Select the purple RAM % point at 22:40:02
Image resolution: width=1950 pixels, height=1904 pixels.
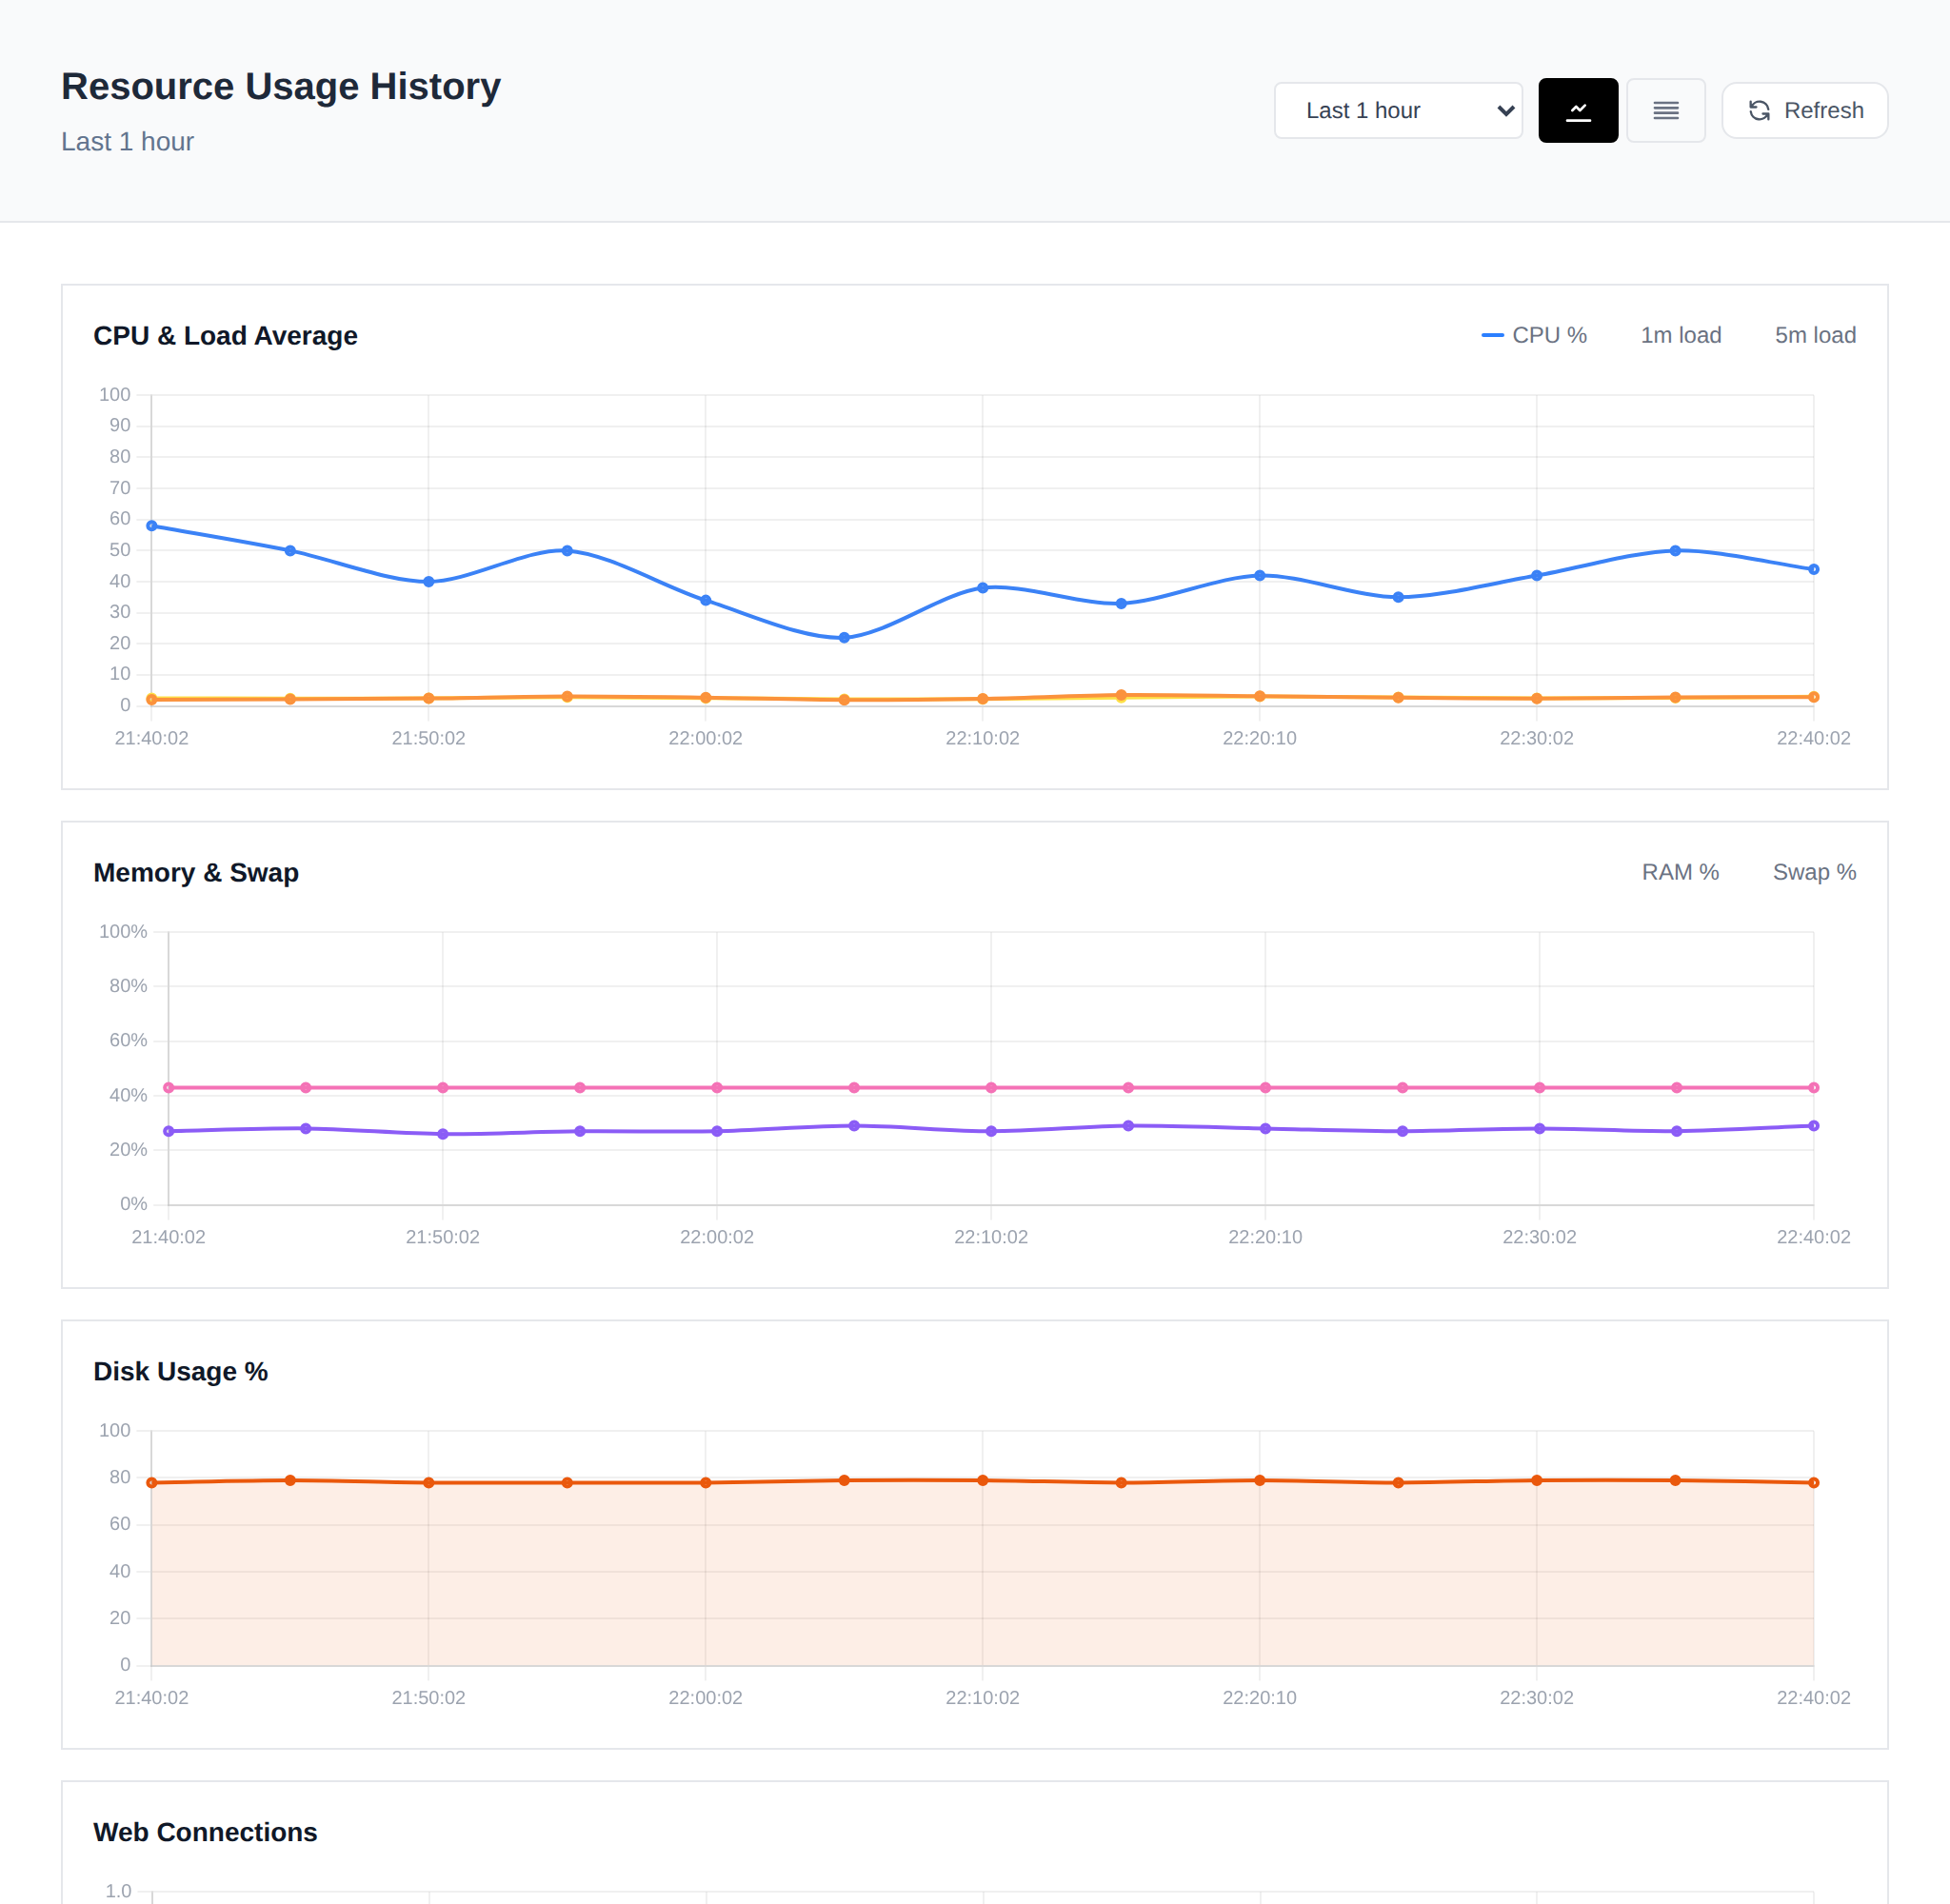1813,1126
